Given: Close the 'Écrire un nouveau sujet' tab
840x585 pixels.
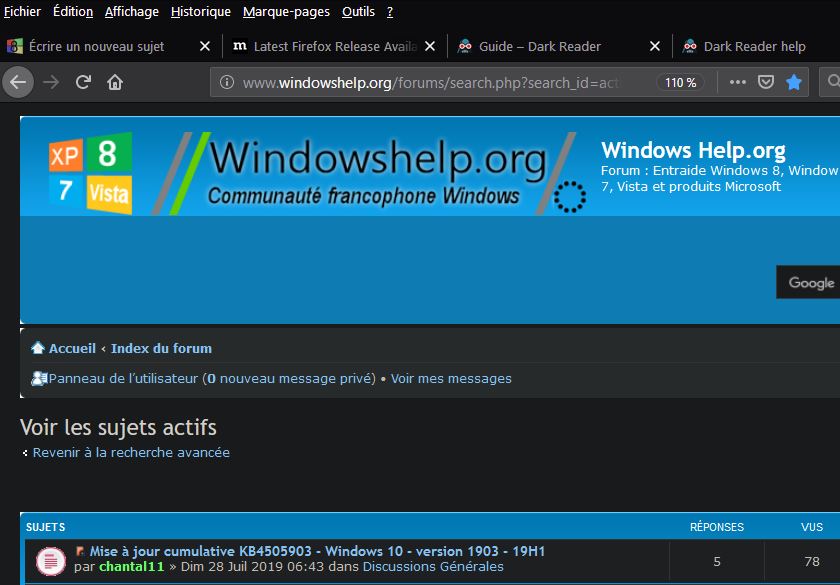Looking at the screenshot, I should pyautogui.click(x=205, y=47).
